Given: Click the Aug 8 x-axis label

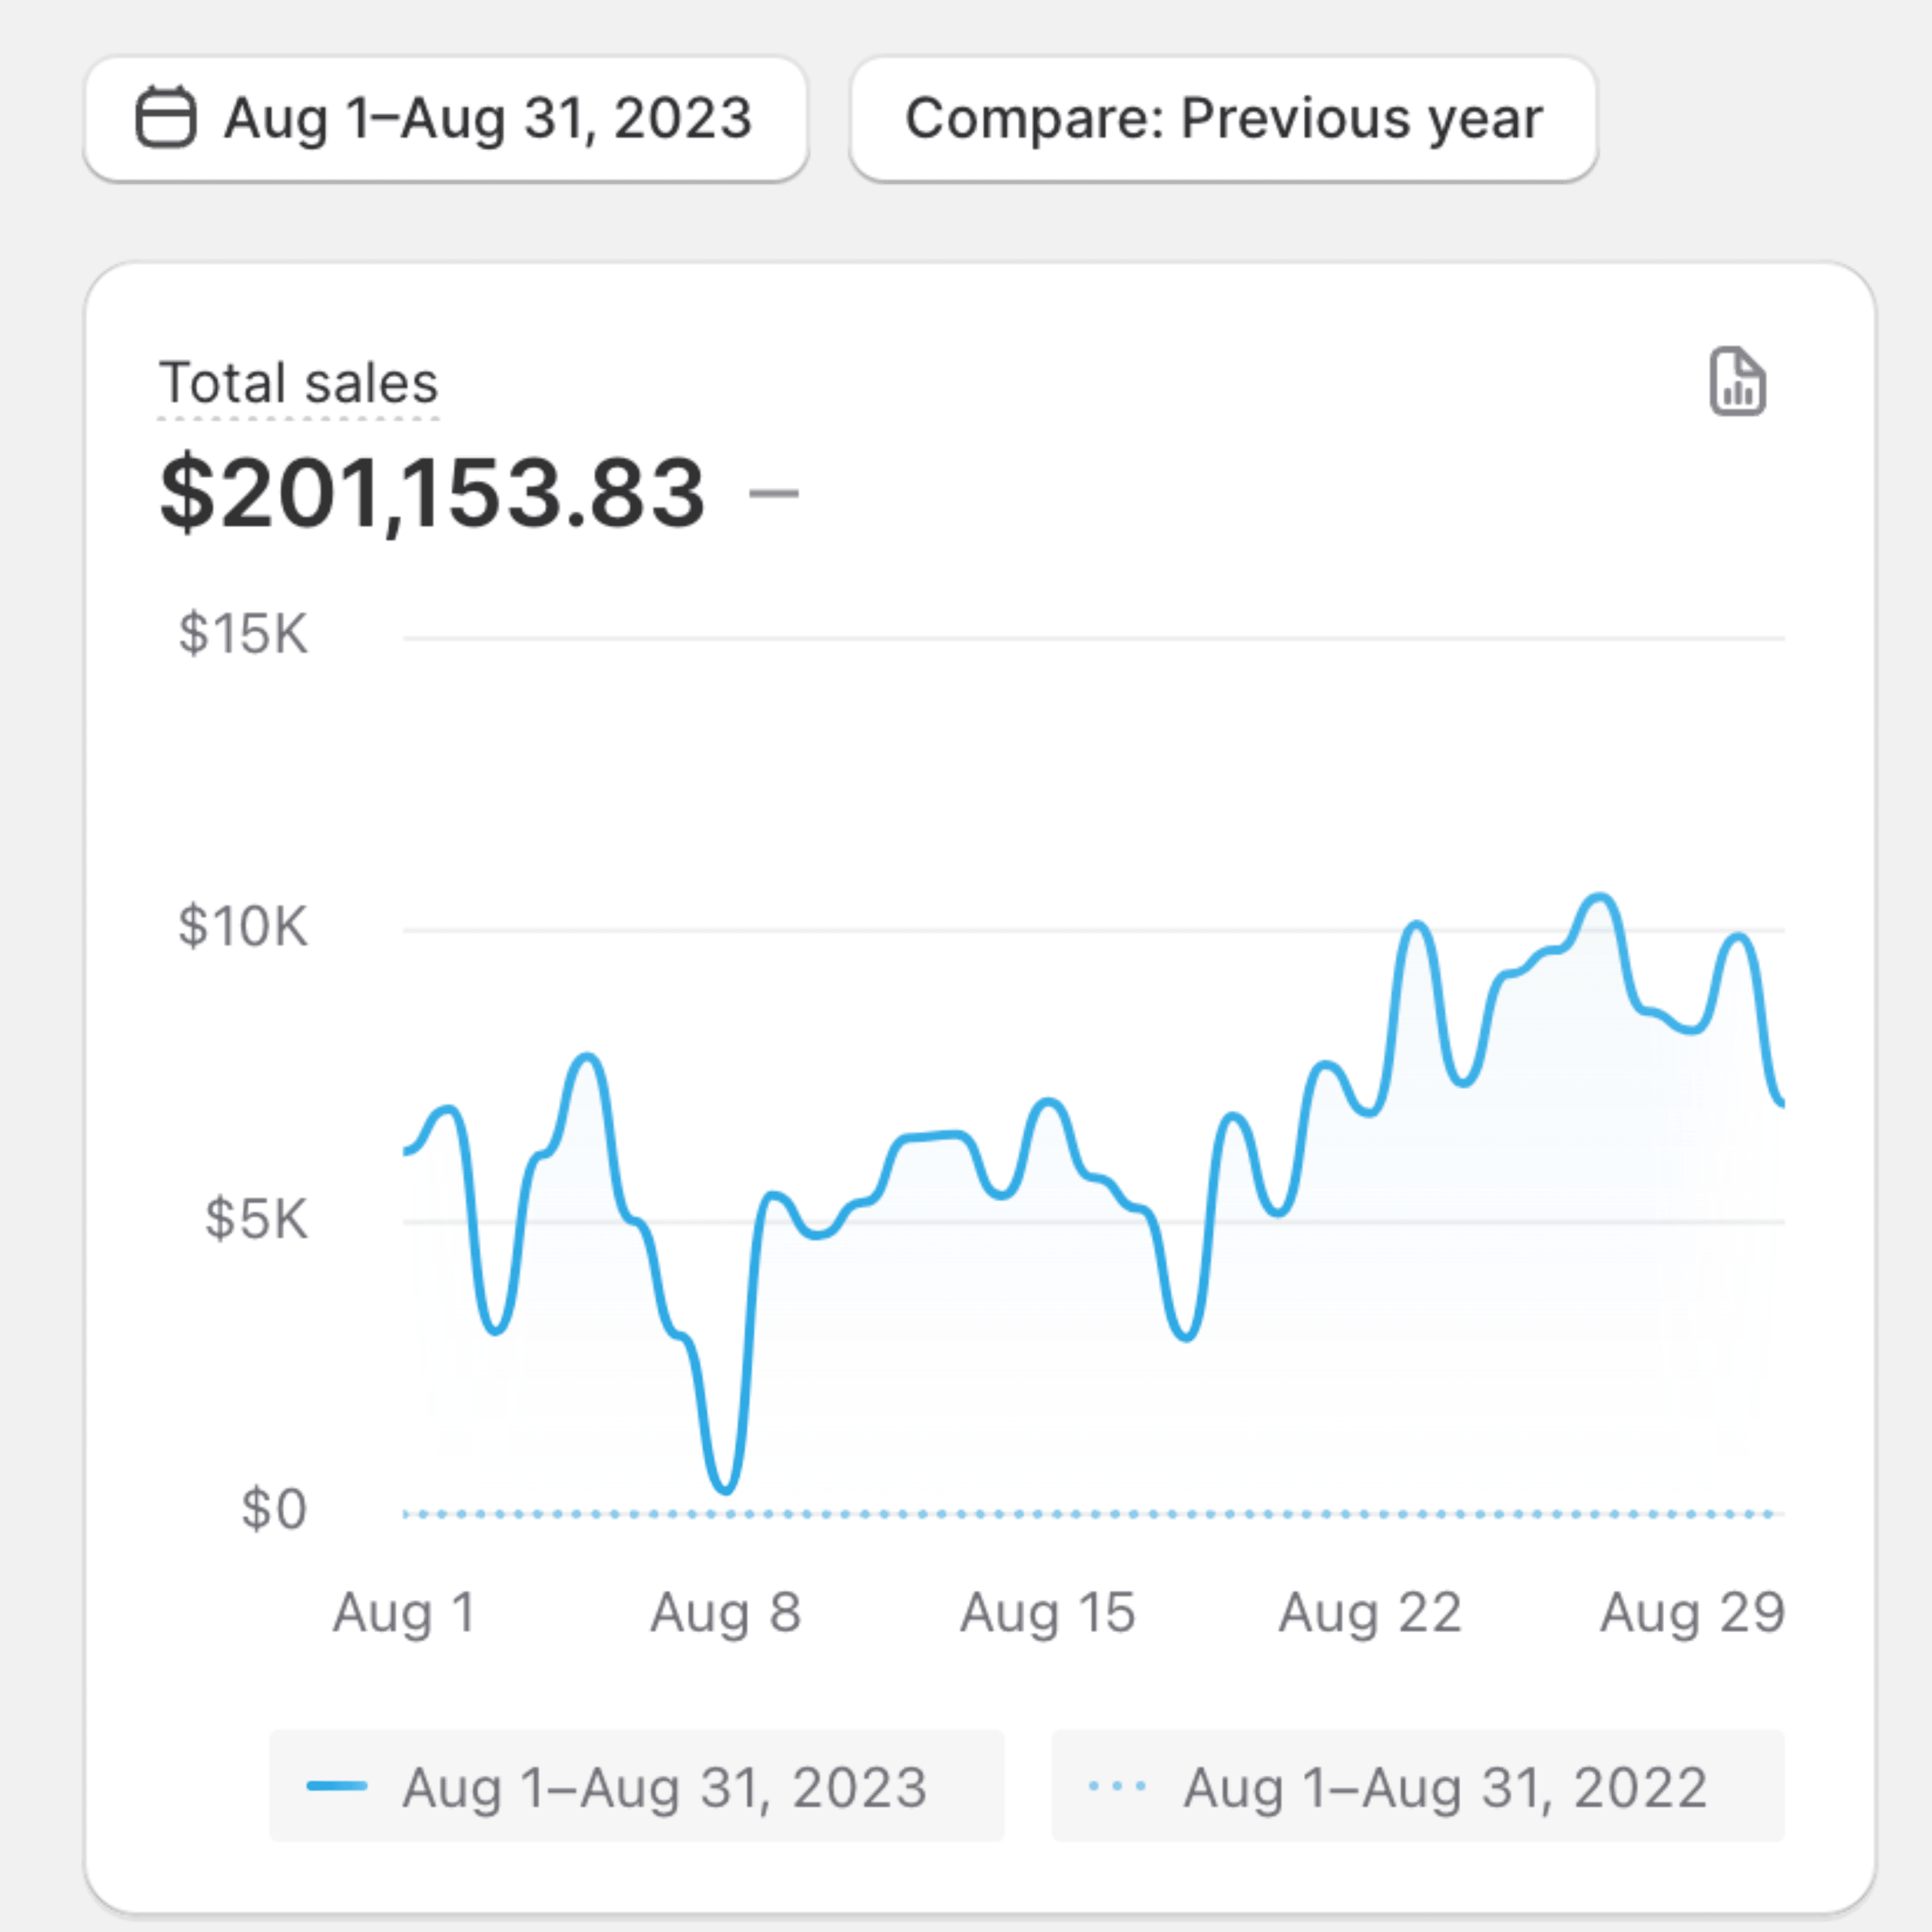Looking at the screenshot, I should pos(725,1613).
